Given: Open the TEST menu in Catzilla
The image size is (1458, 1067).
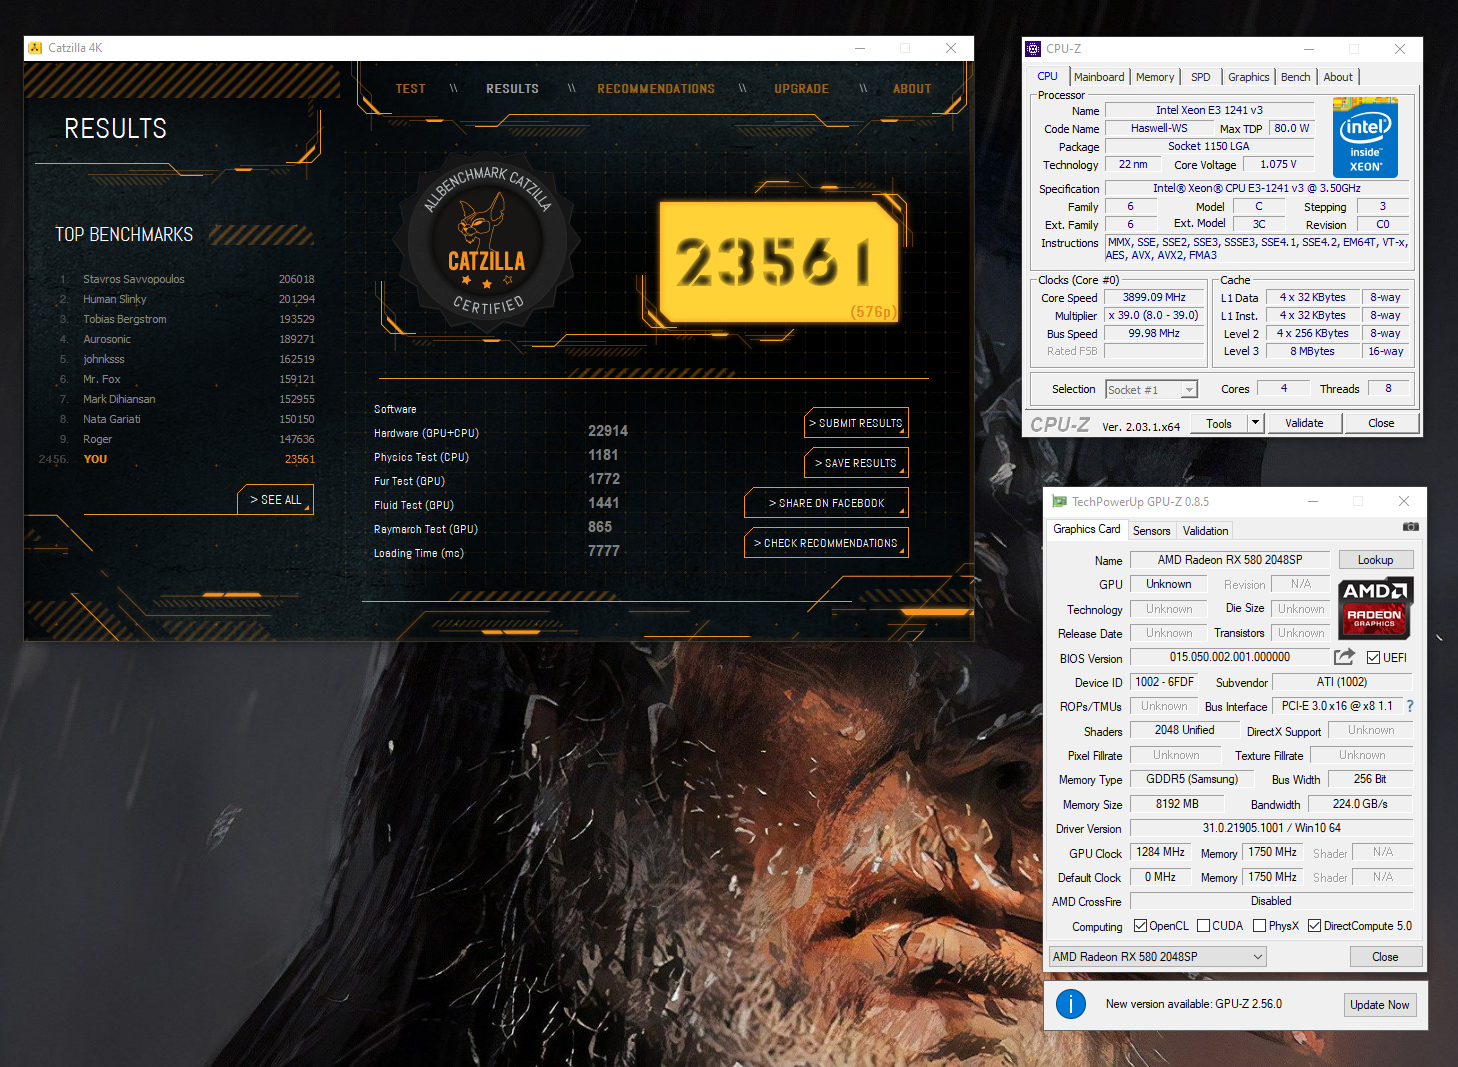Looking at the screenshot, I should pyautogui.click(x=410, y=89).
